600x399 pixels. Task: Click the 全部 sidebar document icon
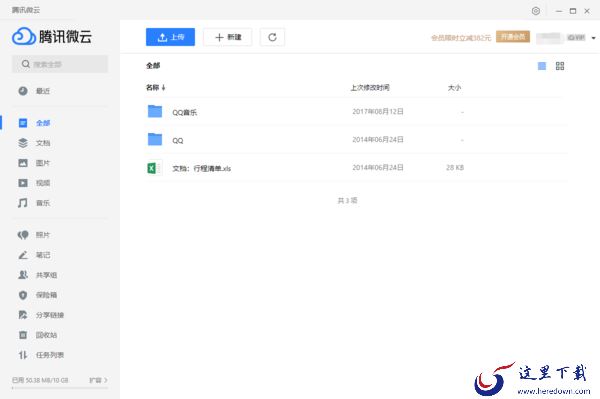(23, 123)
